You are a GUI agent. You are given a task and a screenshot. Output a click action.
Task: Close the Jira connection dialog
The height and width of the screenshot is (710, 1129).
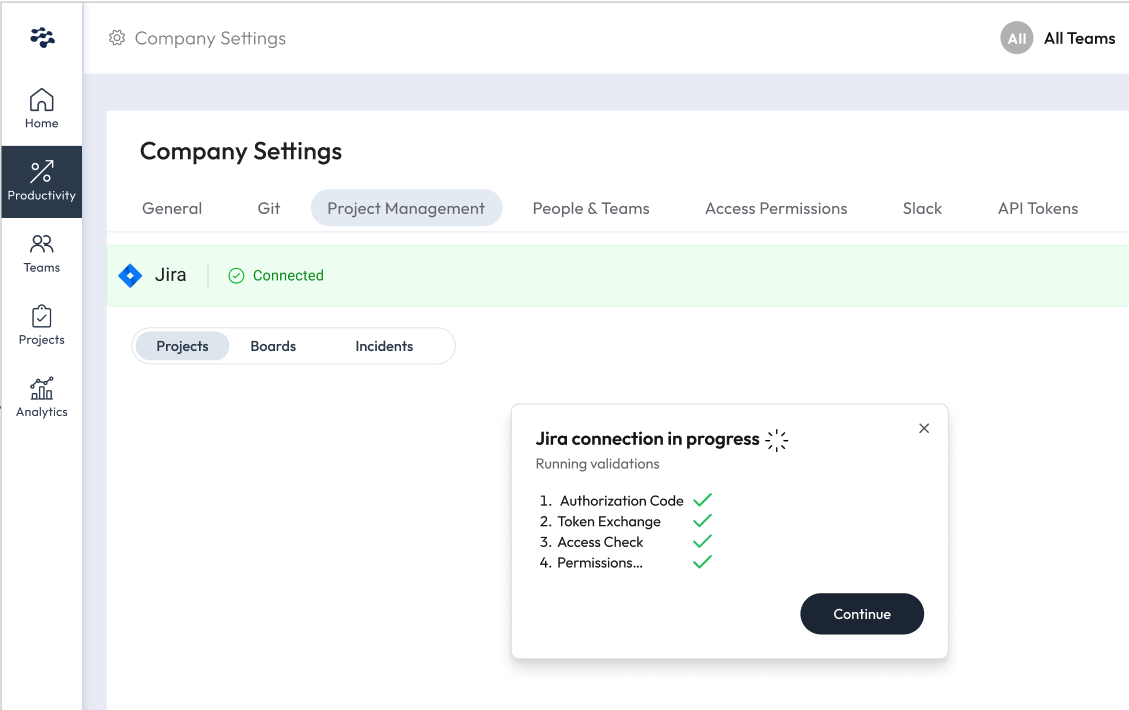(924, 428)
